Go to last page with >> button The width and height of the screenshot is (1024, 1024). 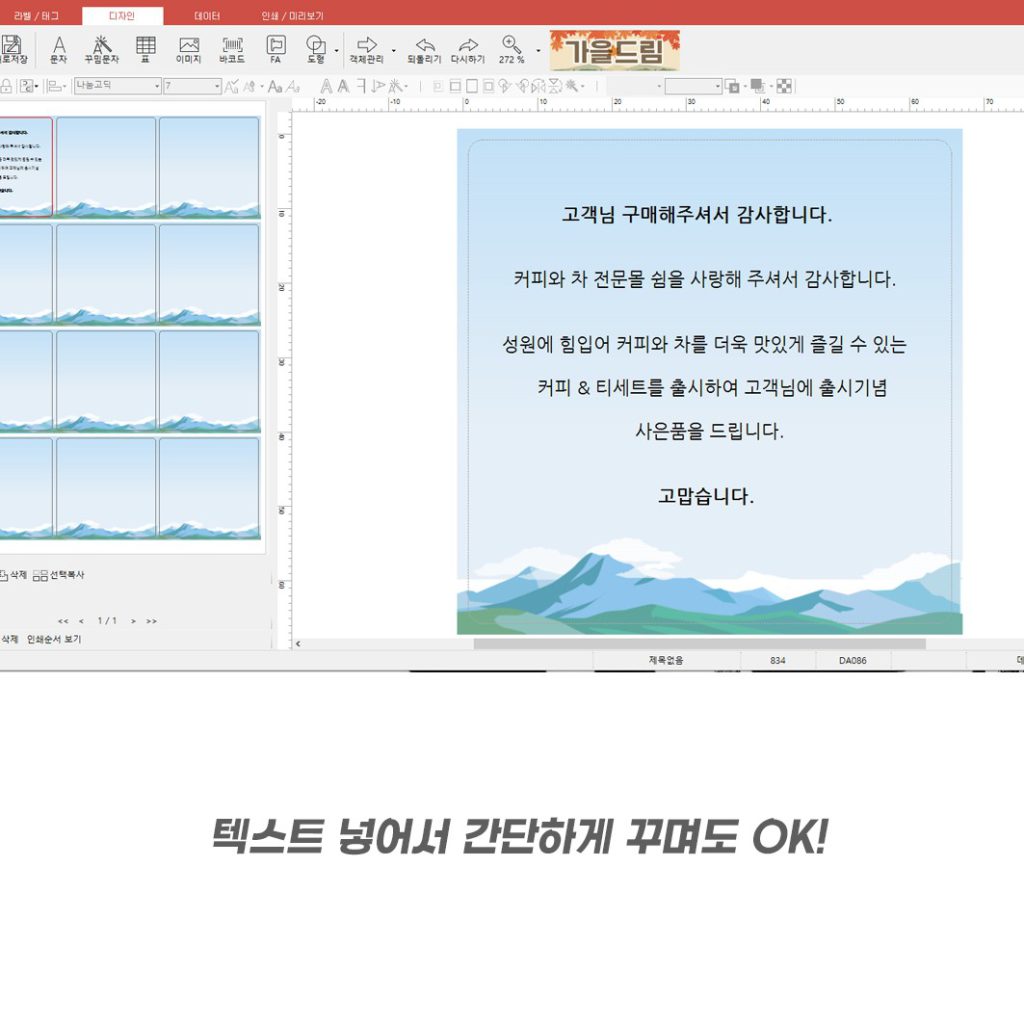(x=152, y=621)
